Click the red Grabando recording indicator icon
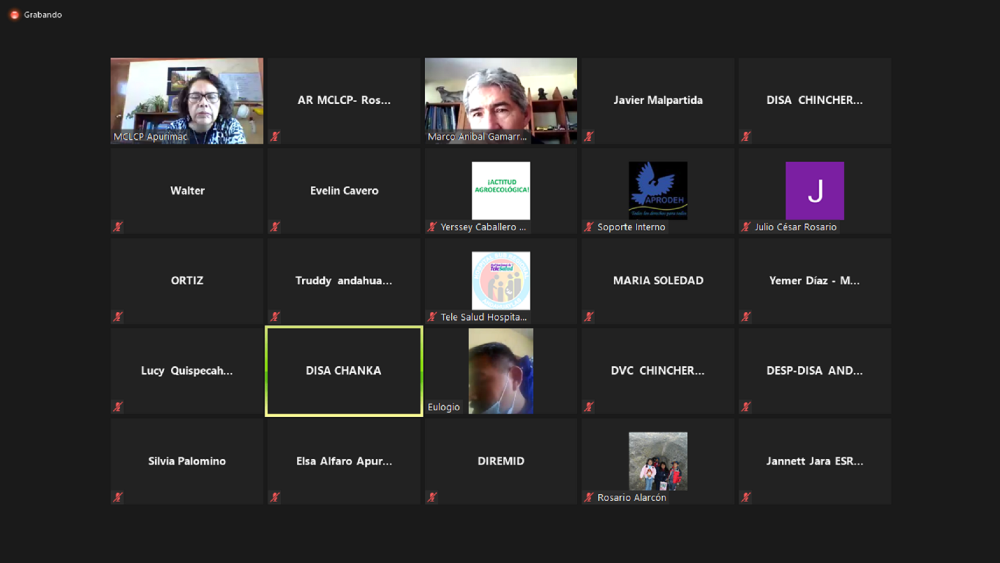This screenshot has height=563, width=1000. (x=14, y=15)
